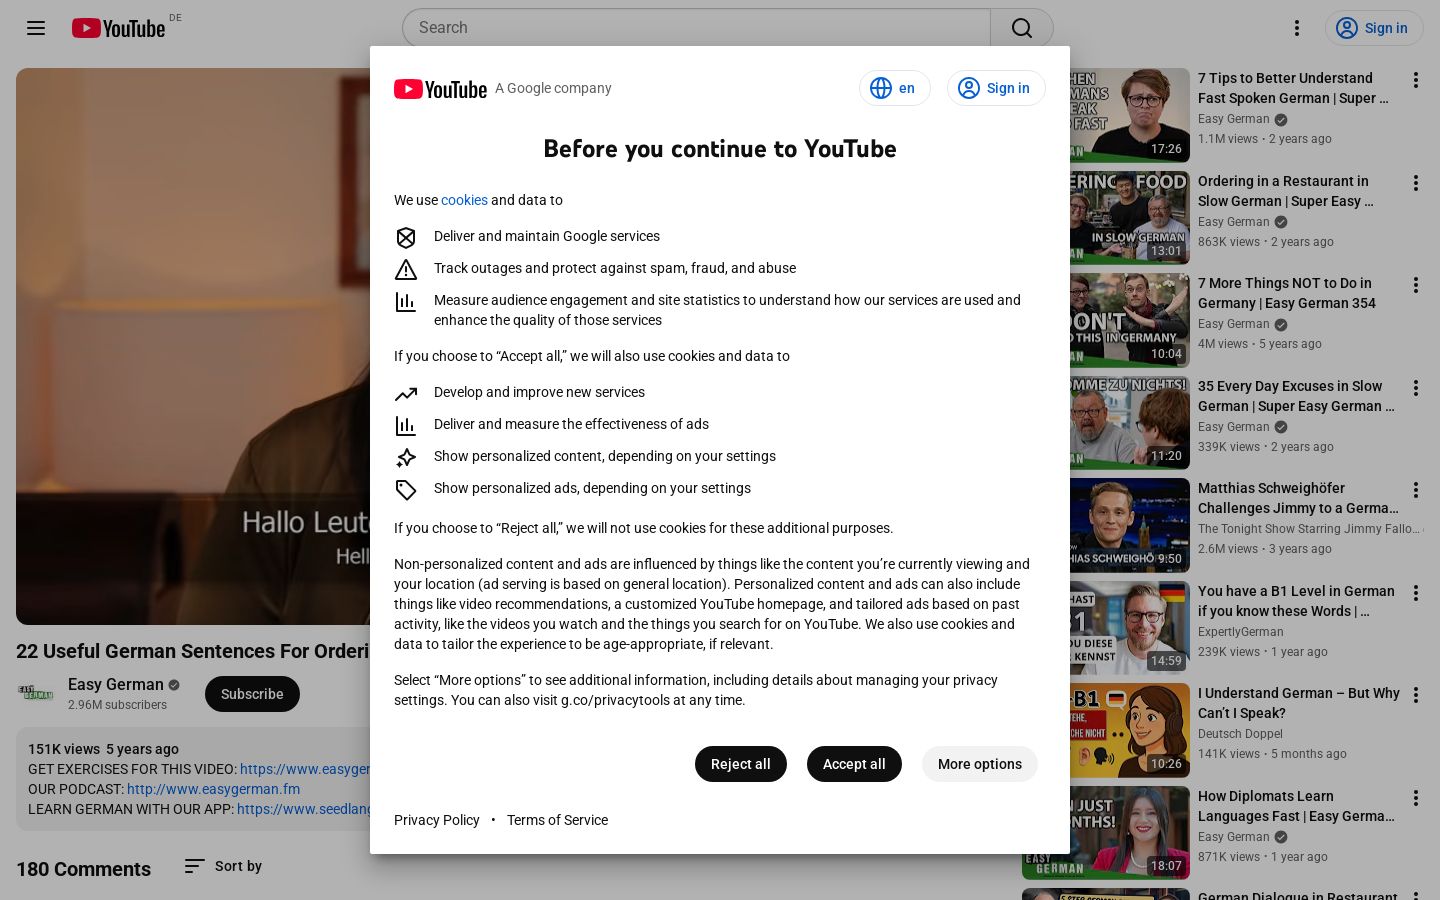Open the Sort by comments dropdown
The width and height of the screenshot is (1440, 900).
point(223,866)
